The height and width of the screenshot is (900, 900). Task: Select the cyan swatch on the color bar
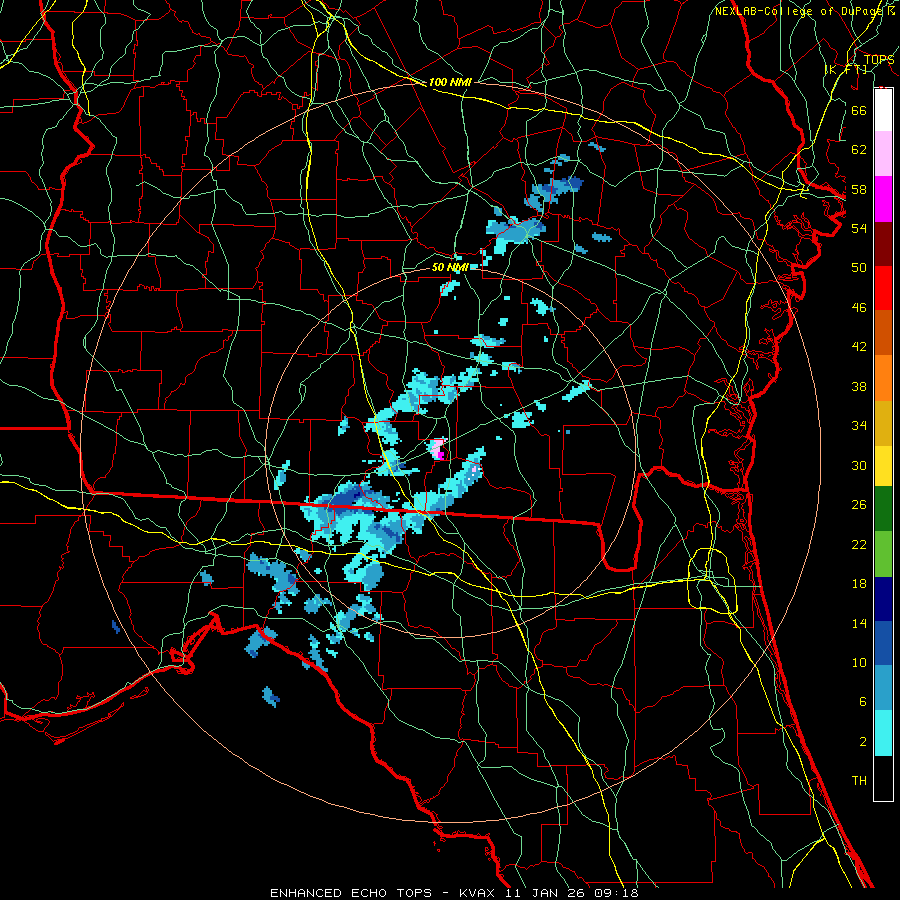tap(883, 733)
